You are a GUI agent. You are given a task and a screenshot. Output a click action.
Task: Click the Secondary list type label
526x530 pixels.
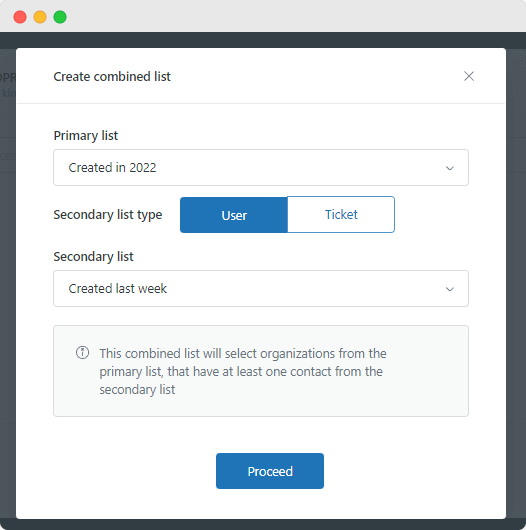(x=108, y=215)
